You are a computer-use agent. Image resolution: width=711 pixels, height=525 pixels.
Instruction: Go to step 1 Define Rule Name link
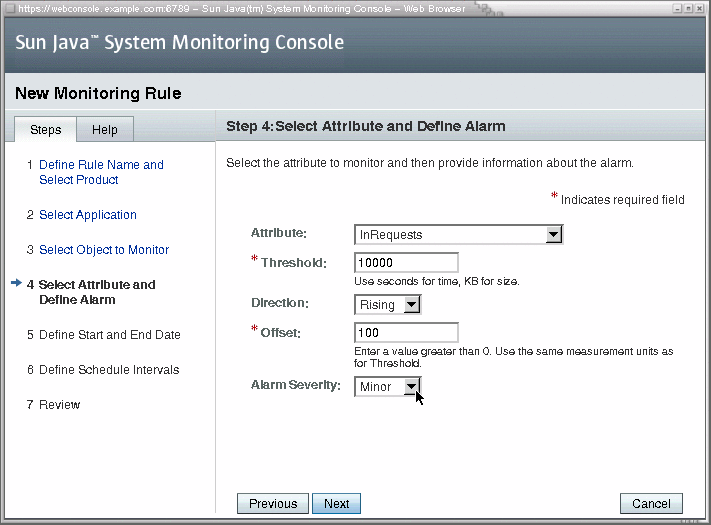tap(101, 172)
